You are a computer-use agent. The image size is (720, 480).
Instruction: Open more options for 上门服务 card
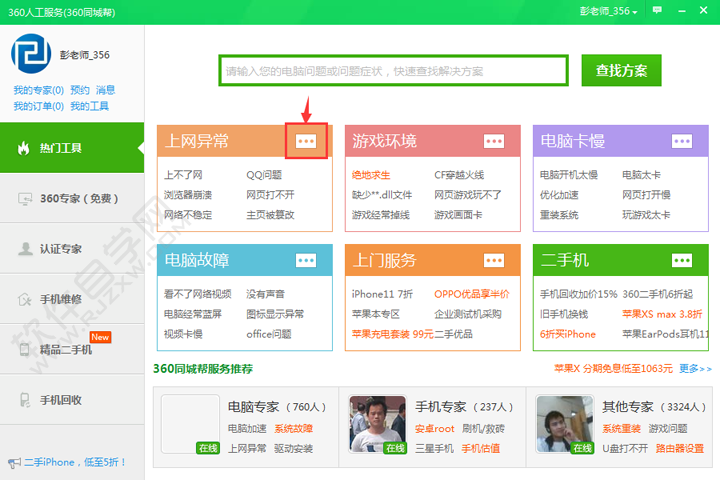(494, 260)
